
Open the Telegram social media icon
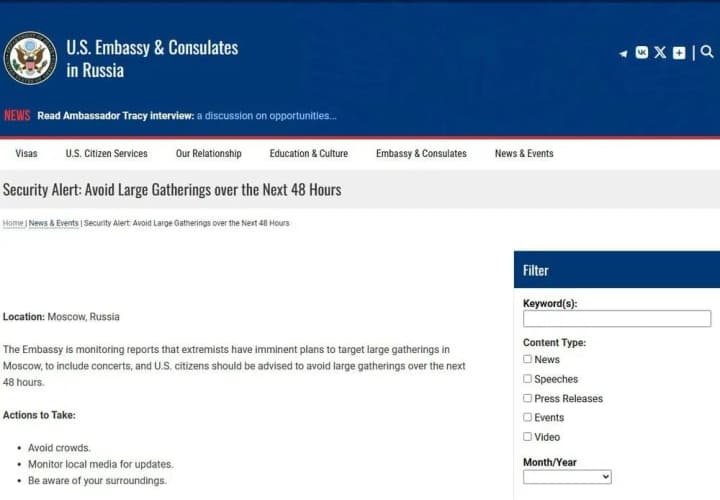623,53
